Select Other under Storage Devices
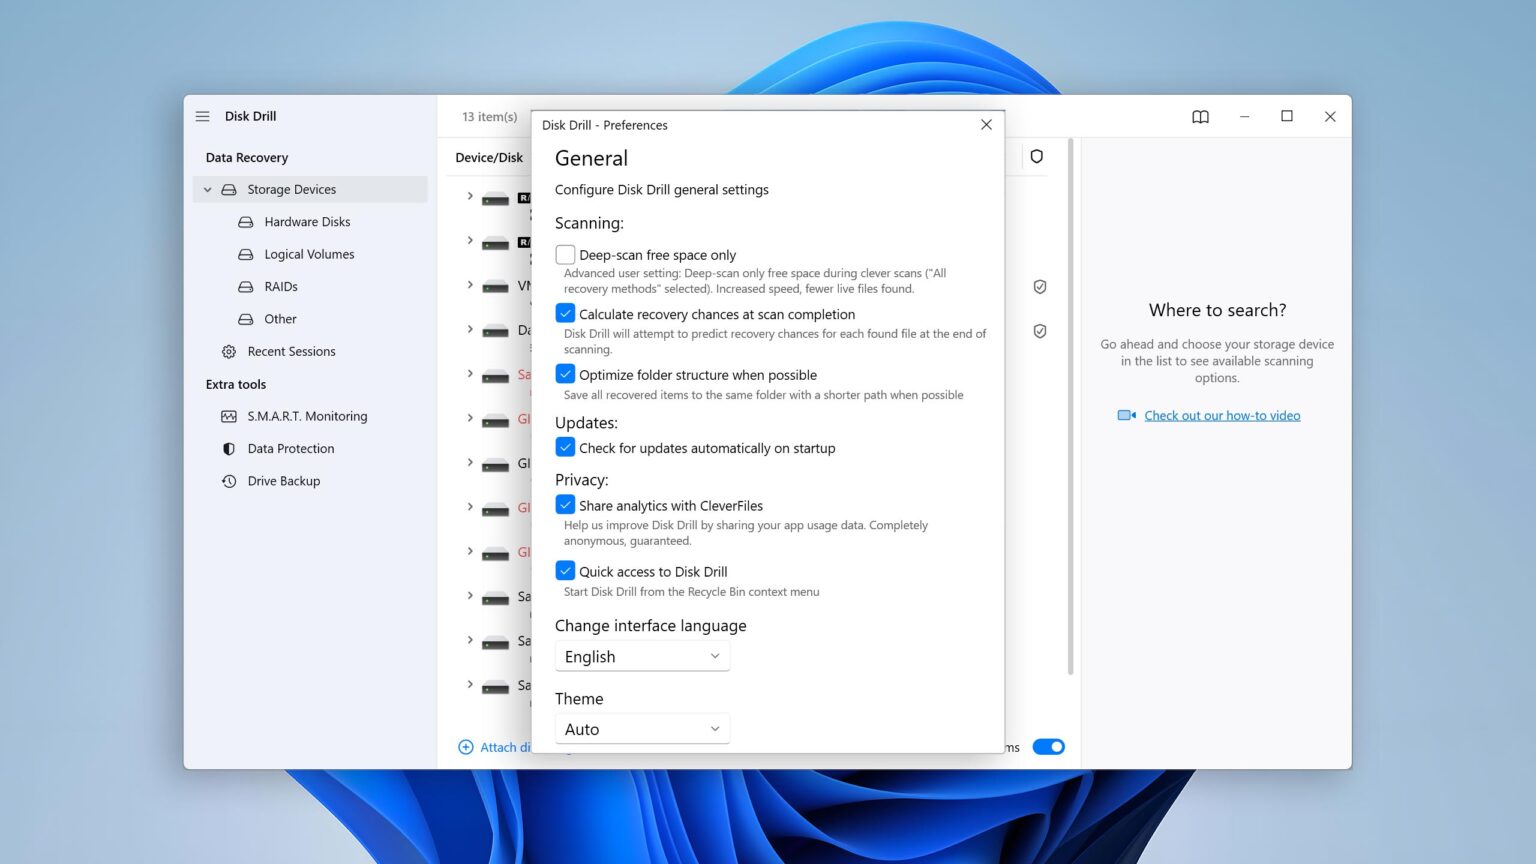 click(x=280, y=319)
